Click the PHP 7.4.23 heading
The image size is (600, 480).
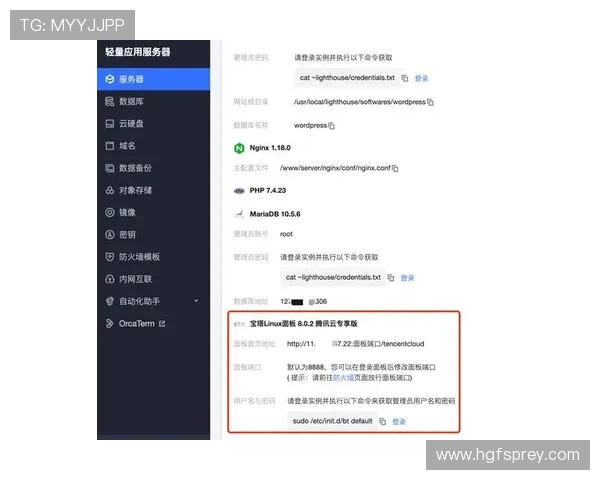tap(268, 190)
